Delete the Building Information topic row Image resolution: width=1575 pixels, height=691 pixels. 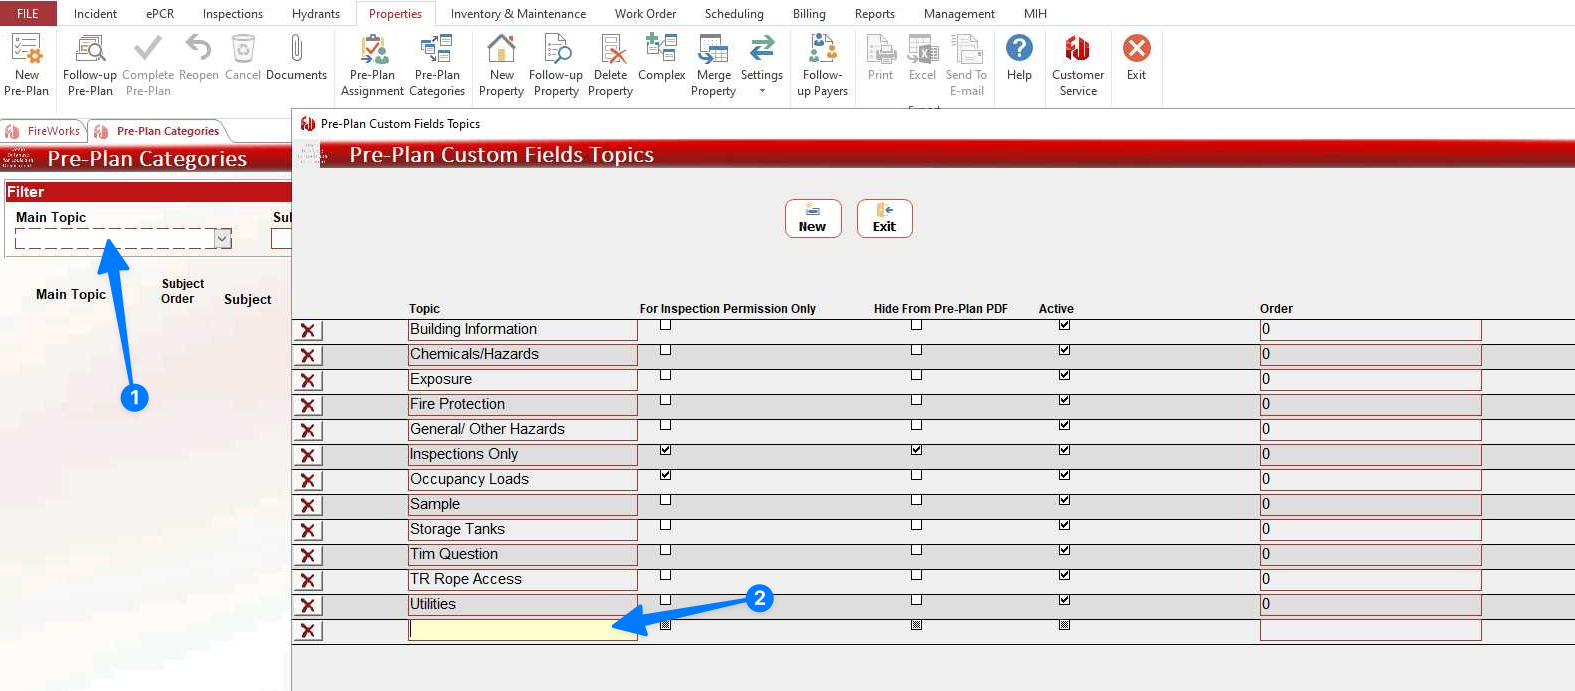[308, 331]
